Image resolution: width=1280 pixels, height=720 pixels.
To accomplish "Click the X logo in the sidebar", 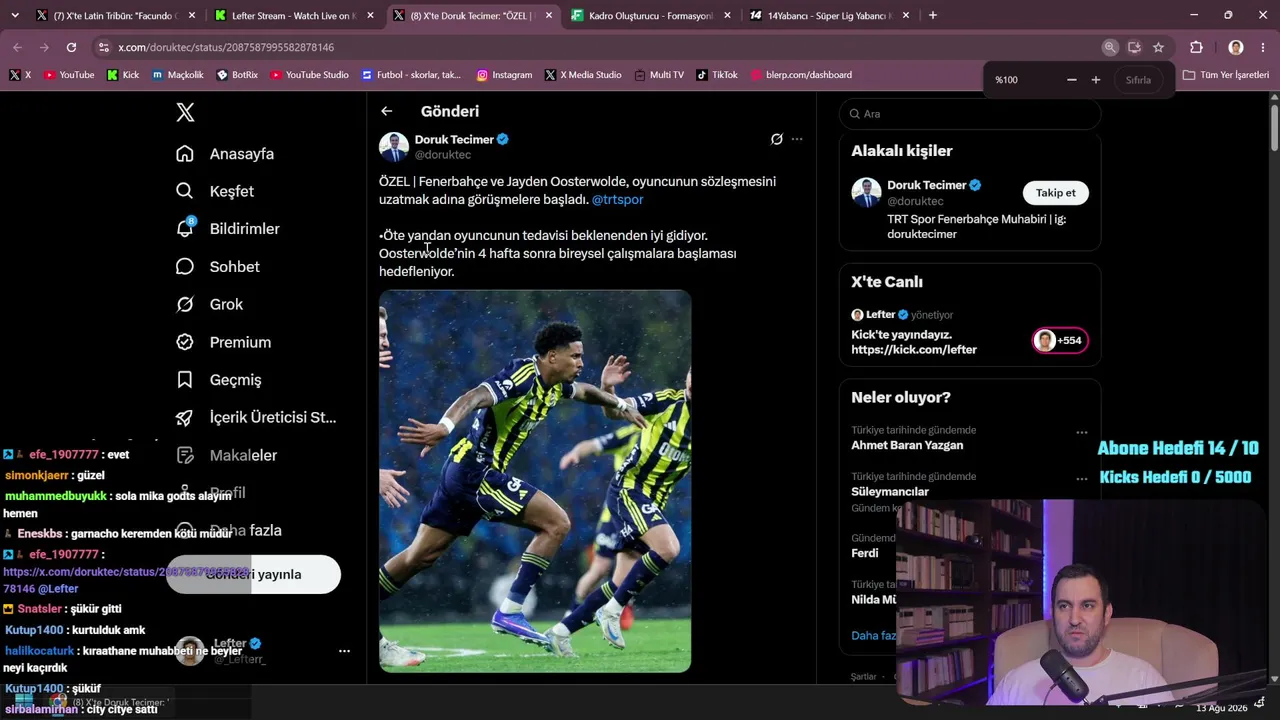I will [x=185, y=112].
